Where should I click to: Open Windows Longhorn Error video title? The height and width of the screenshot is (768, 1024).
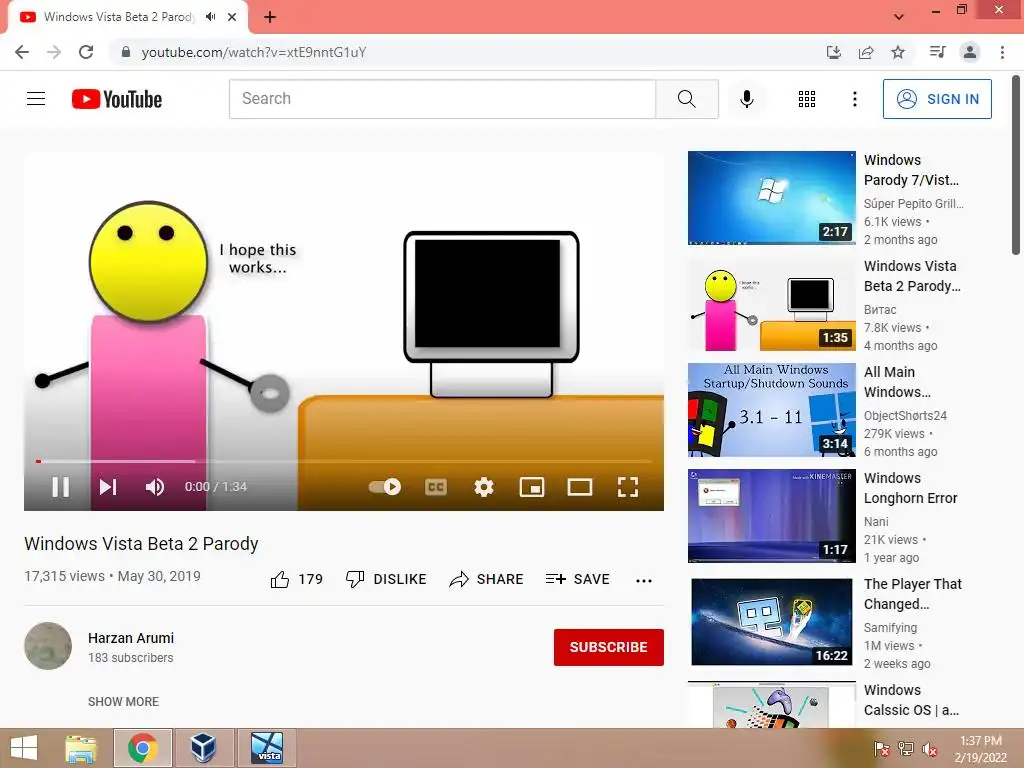(x=910, y=488)
